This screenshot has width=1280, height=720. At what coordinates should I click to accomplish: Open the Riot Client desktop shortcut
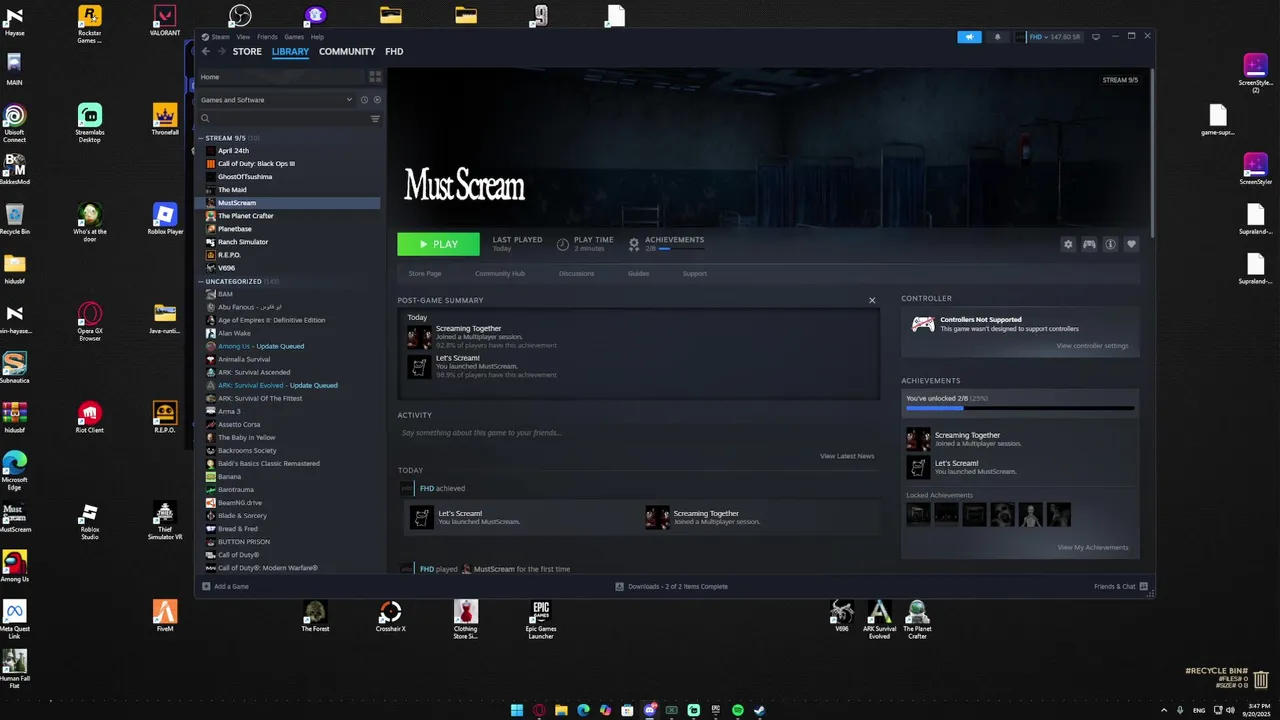pos(90,418)
